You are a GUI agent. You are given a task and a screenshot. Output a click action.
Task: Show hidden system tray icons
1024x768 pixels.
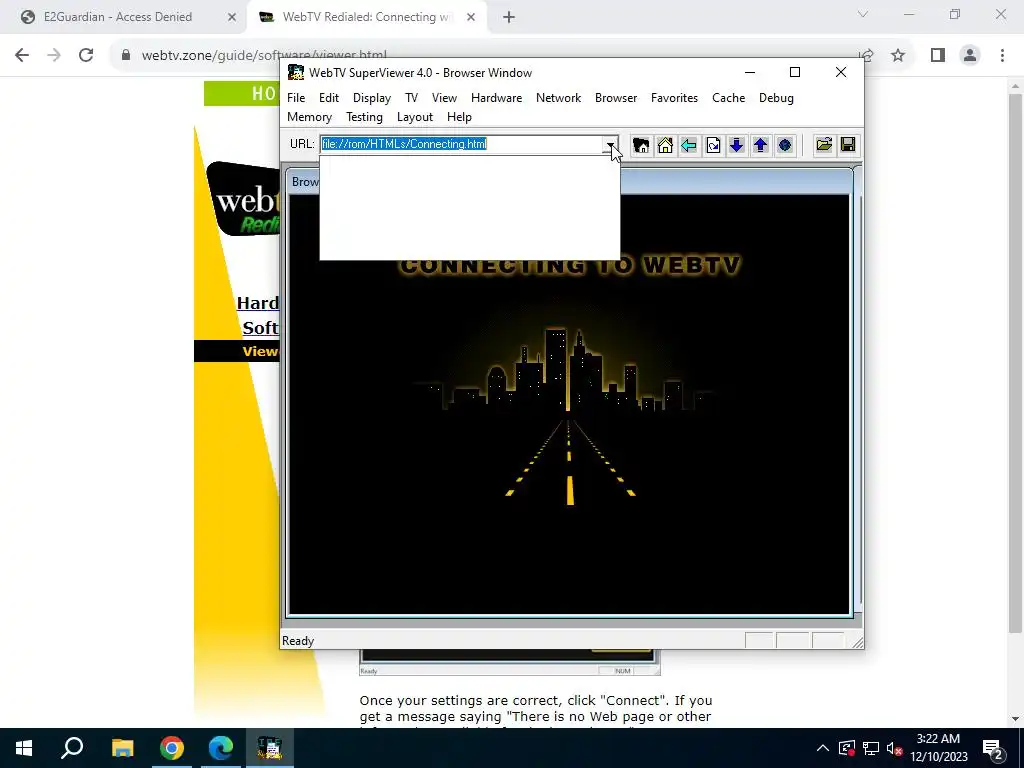(x=823, y=748)
